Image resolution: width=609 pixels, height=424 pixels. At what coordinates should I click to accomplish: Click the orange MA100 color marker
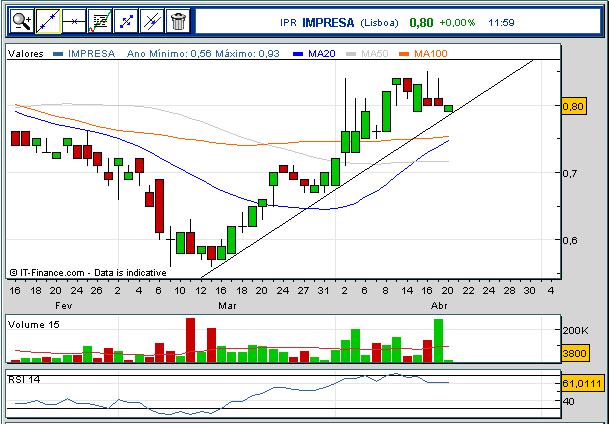coord(404,54)
